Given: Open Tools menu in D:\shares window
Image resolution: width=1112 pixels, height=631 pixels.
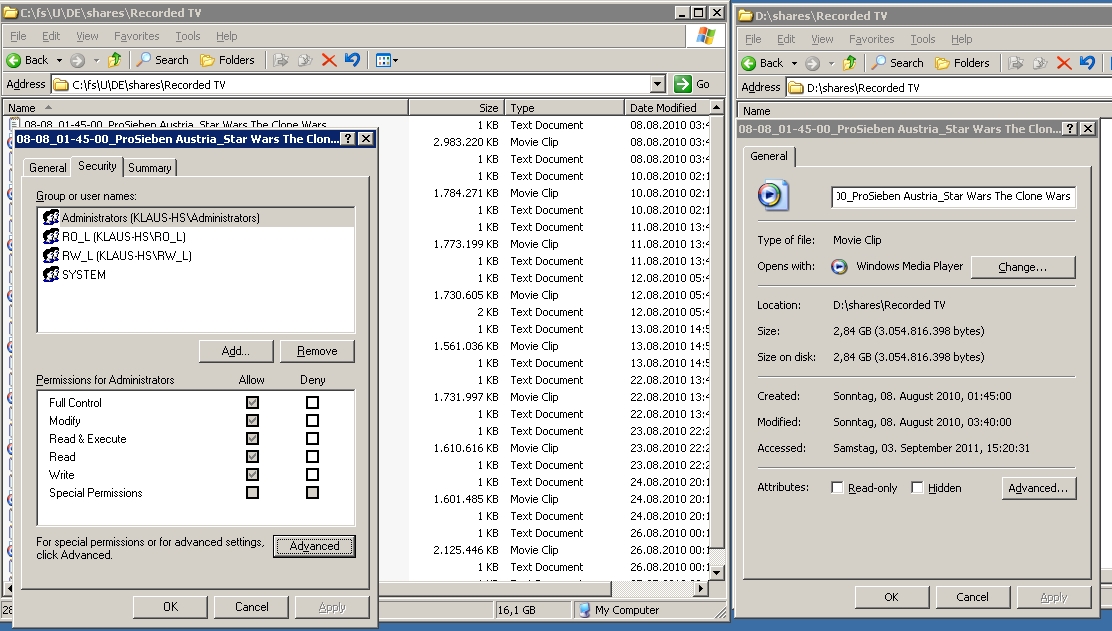Looking at the screenshot, I should pos(923,39).
